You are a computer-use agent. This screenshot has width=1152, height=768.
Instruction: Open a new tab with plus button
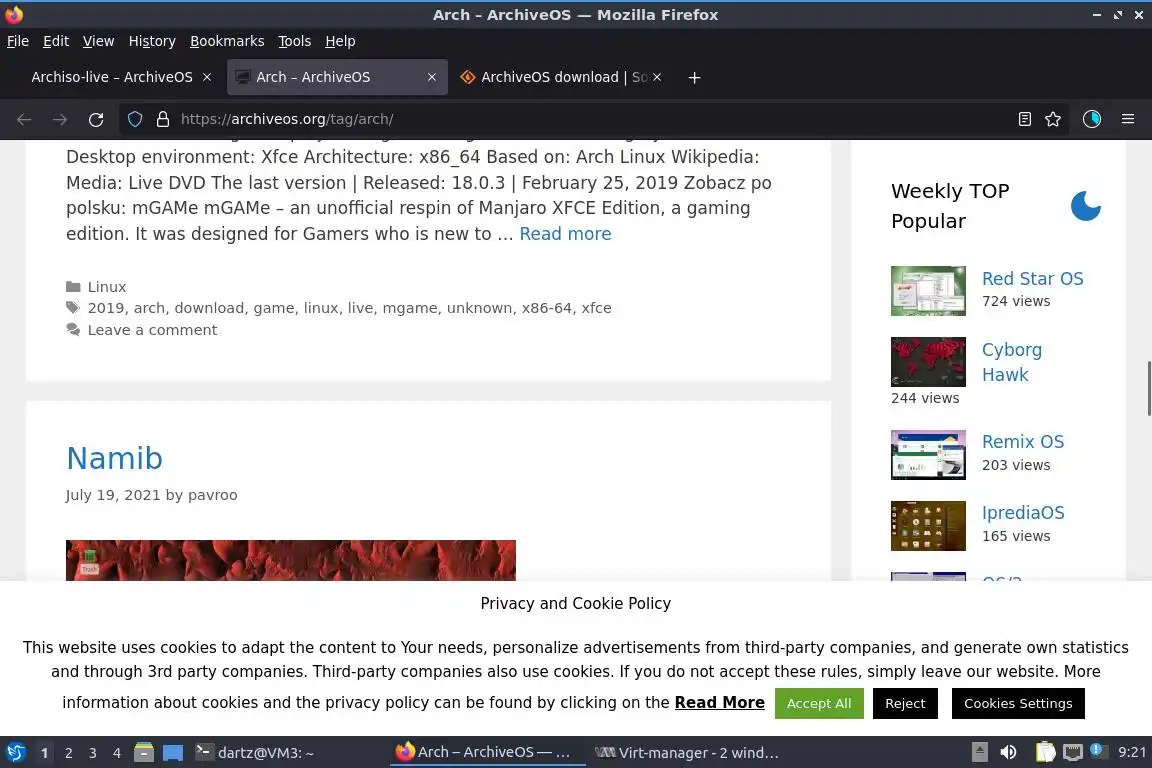(x=694, y=77)
